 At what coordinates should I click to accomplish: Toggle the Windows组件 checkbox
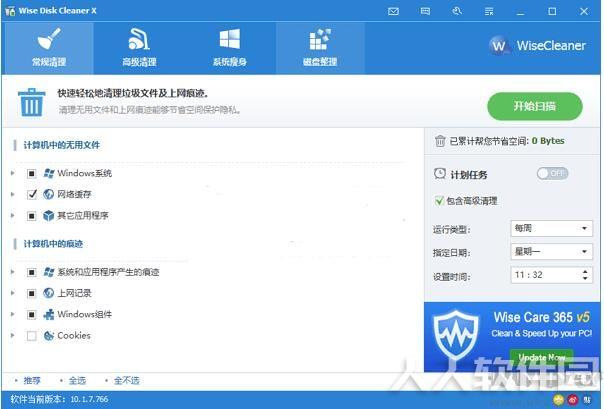point(32,315)
